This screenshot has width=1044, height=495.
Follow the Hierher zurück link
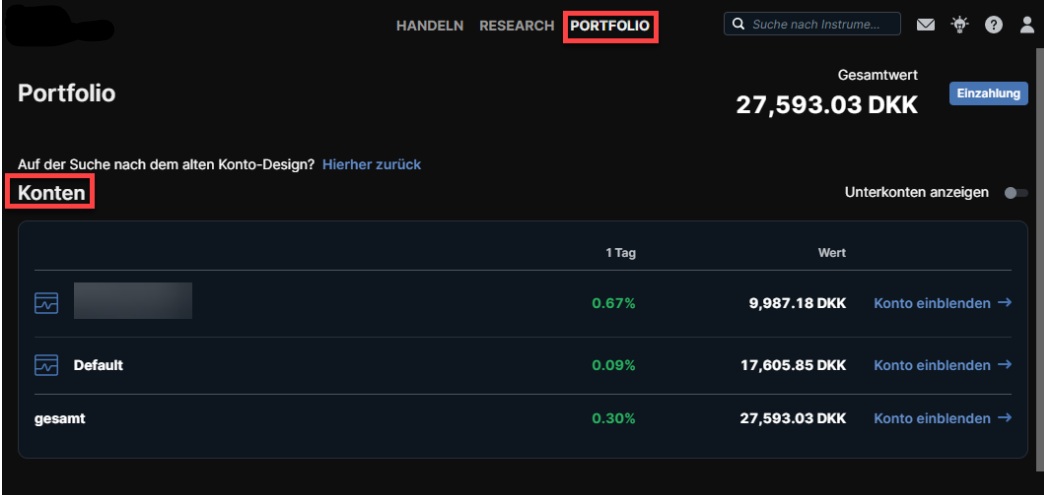click(371, 164)
